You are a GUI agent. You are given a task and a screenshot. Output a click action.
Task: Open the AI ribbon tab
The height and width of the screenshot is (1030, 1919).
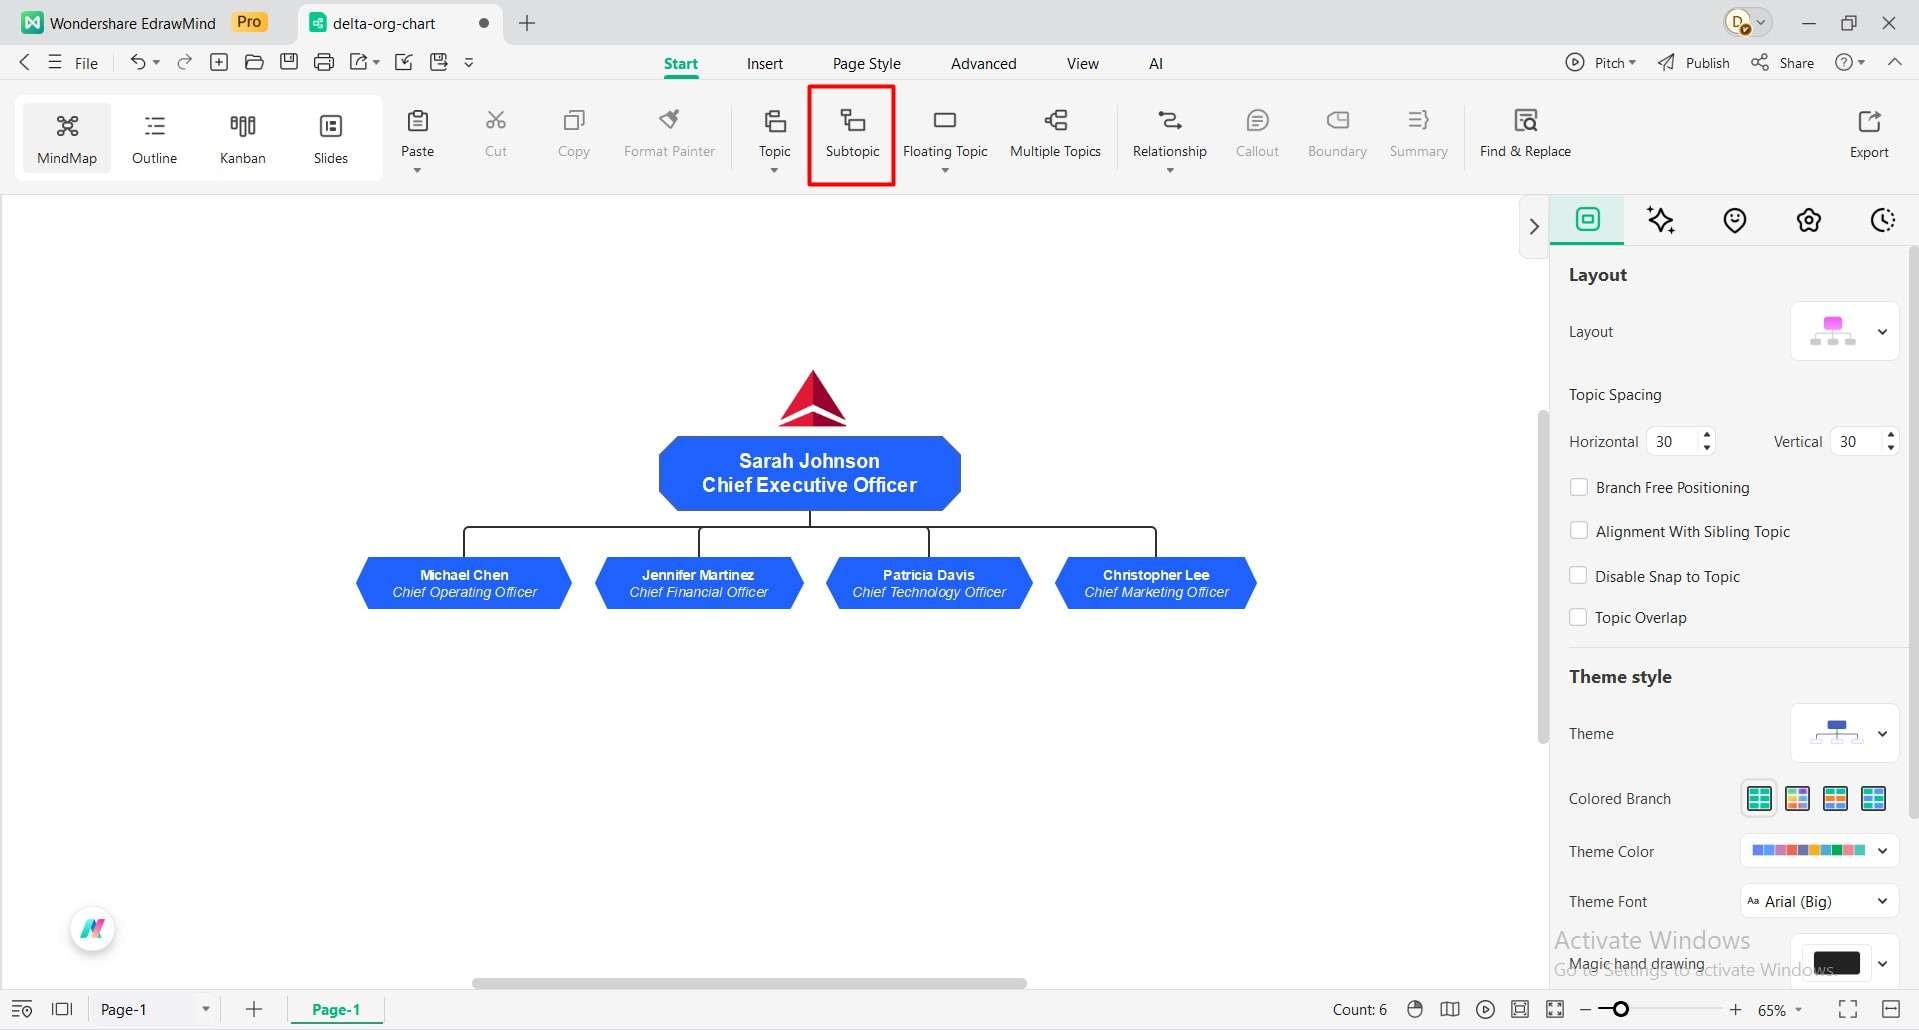[1156, 63]
